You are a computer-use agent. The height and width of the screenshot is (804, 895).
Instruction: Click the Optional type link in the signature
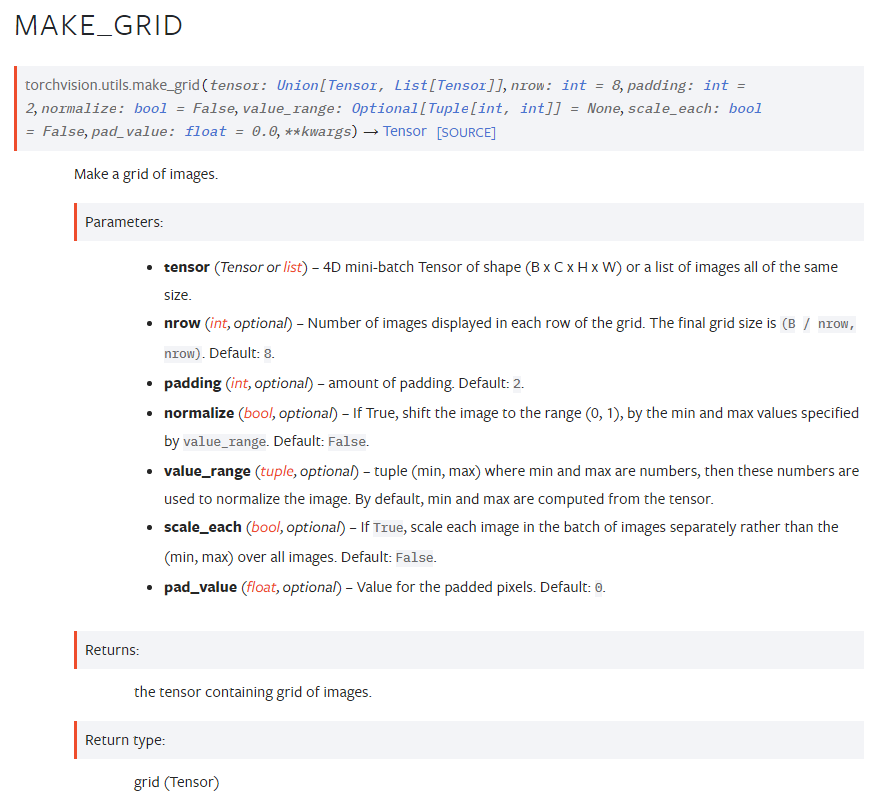[385, 108]
